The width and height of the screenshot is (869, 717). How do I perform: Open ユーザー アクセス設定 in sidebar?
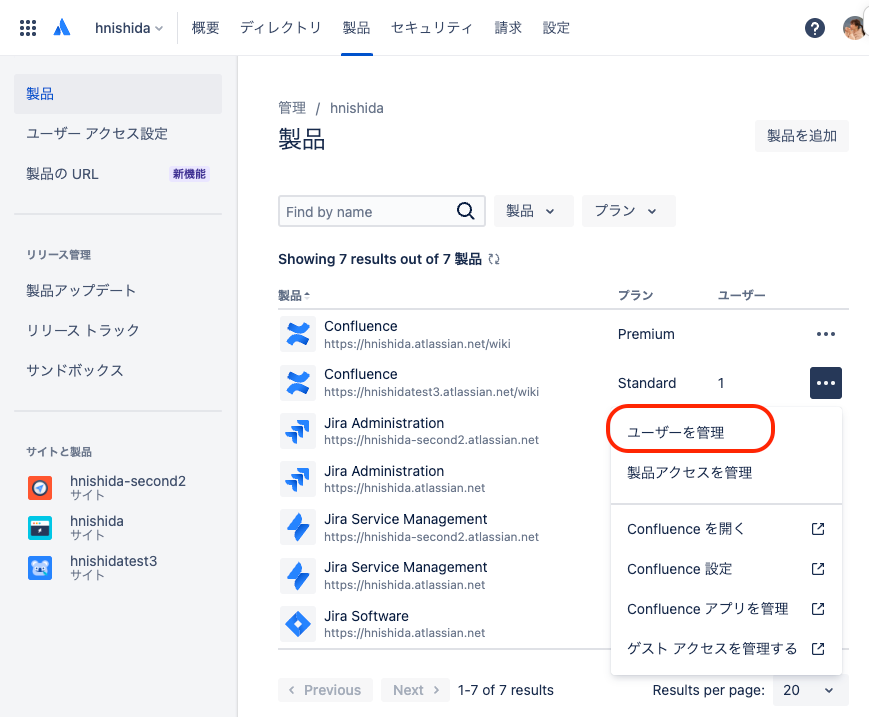coord(118,134)
